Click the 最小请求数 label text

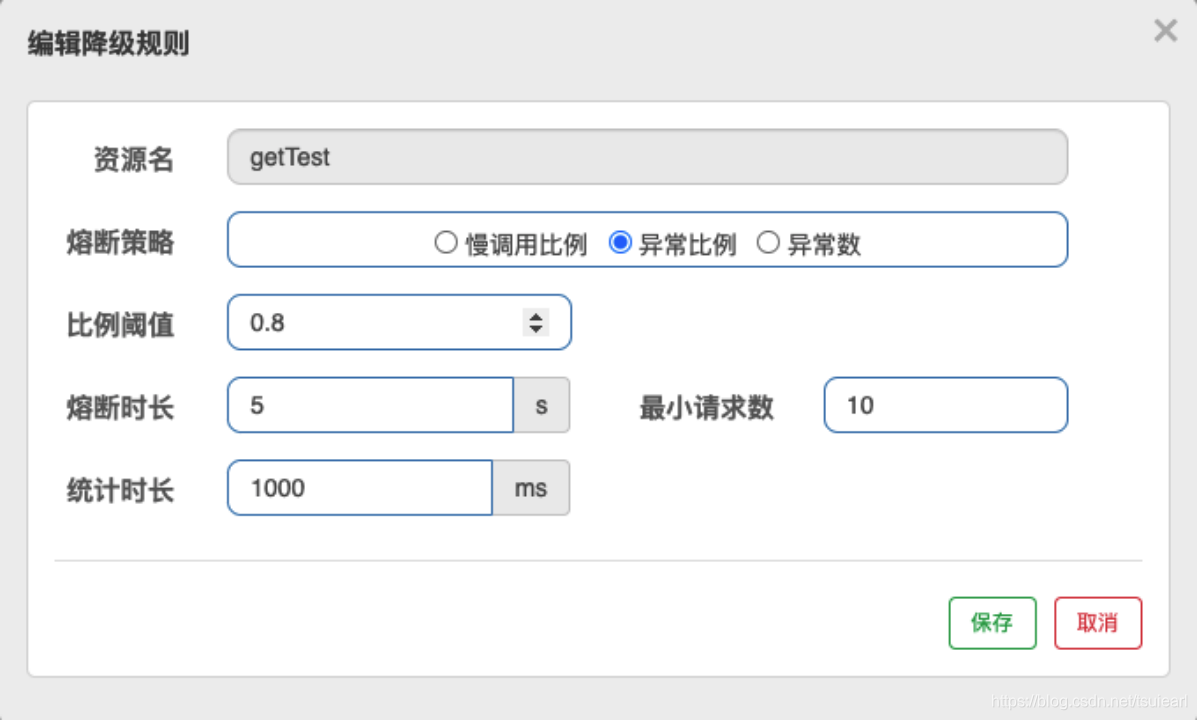pos(707,405)
